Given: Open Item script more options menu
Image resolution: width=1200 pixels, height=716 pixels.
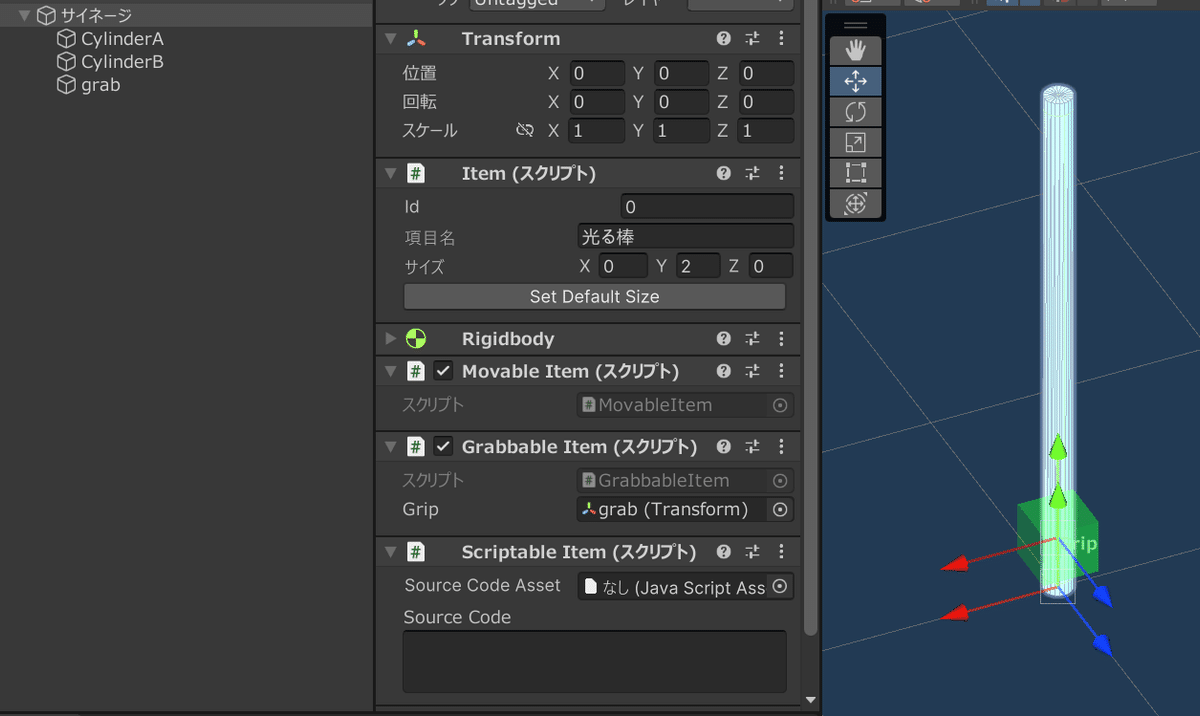Looking at the screenshot, I should [782, 173].
